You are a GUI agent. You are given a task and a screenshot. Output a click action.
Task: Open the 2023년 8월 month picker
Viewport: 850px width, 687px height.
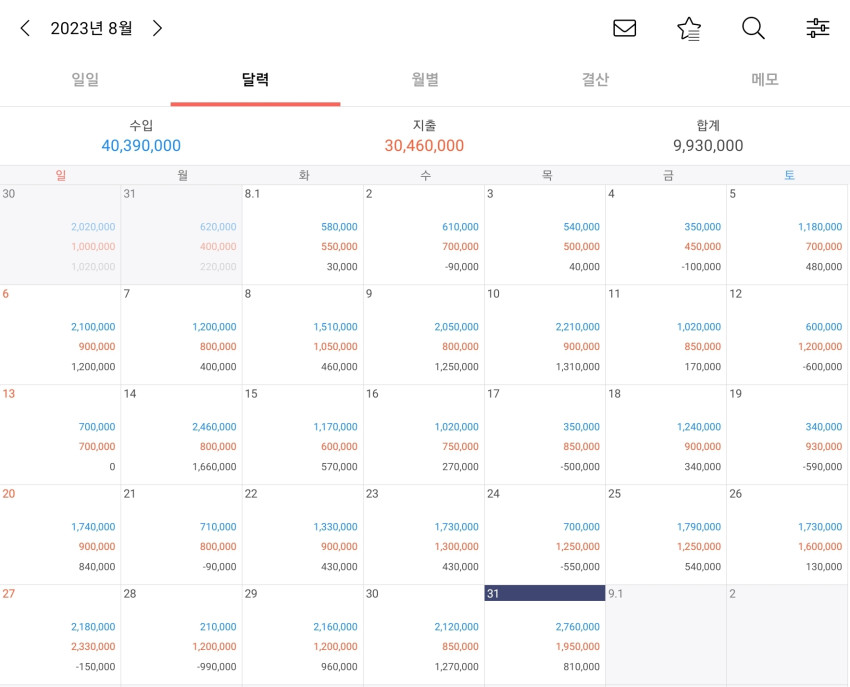[x=91, y=28]
